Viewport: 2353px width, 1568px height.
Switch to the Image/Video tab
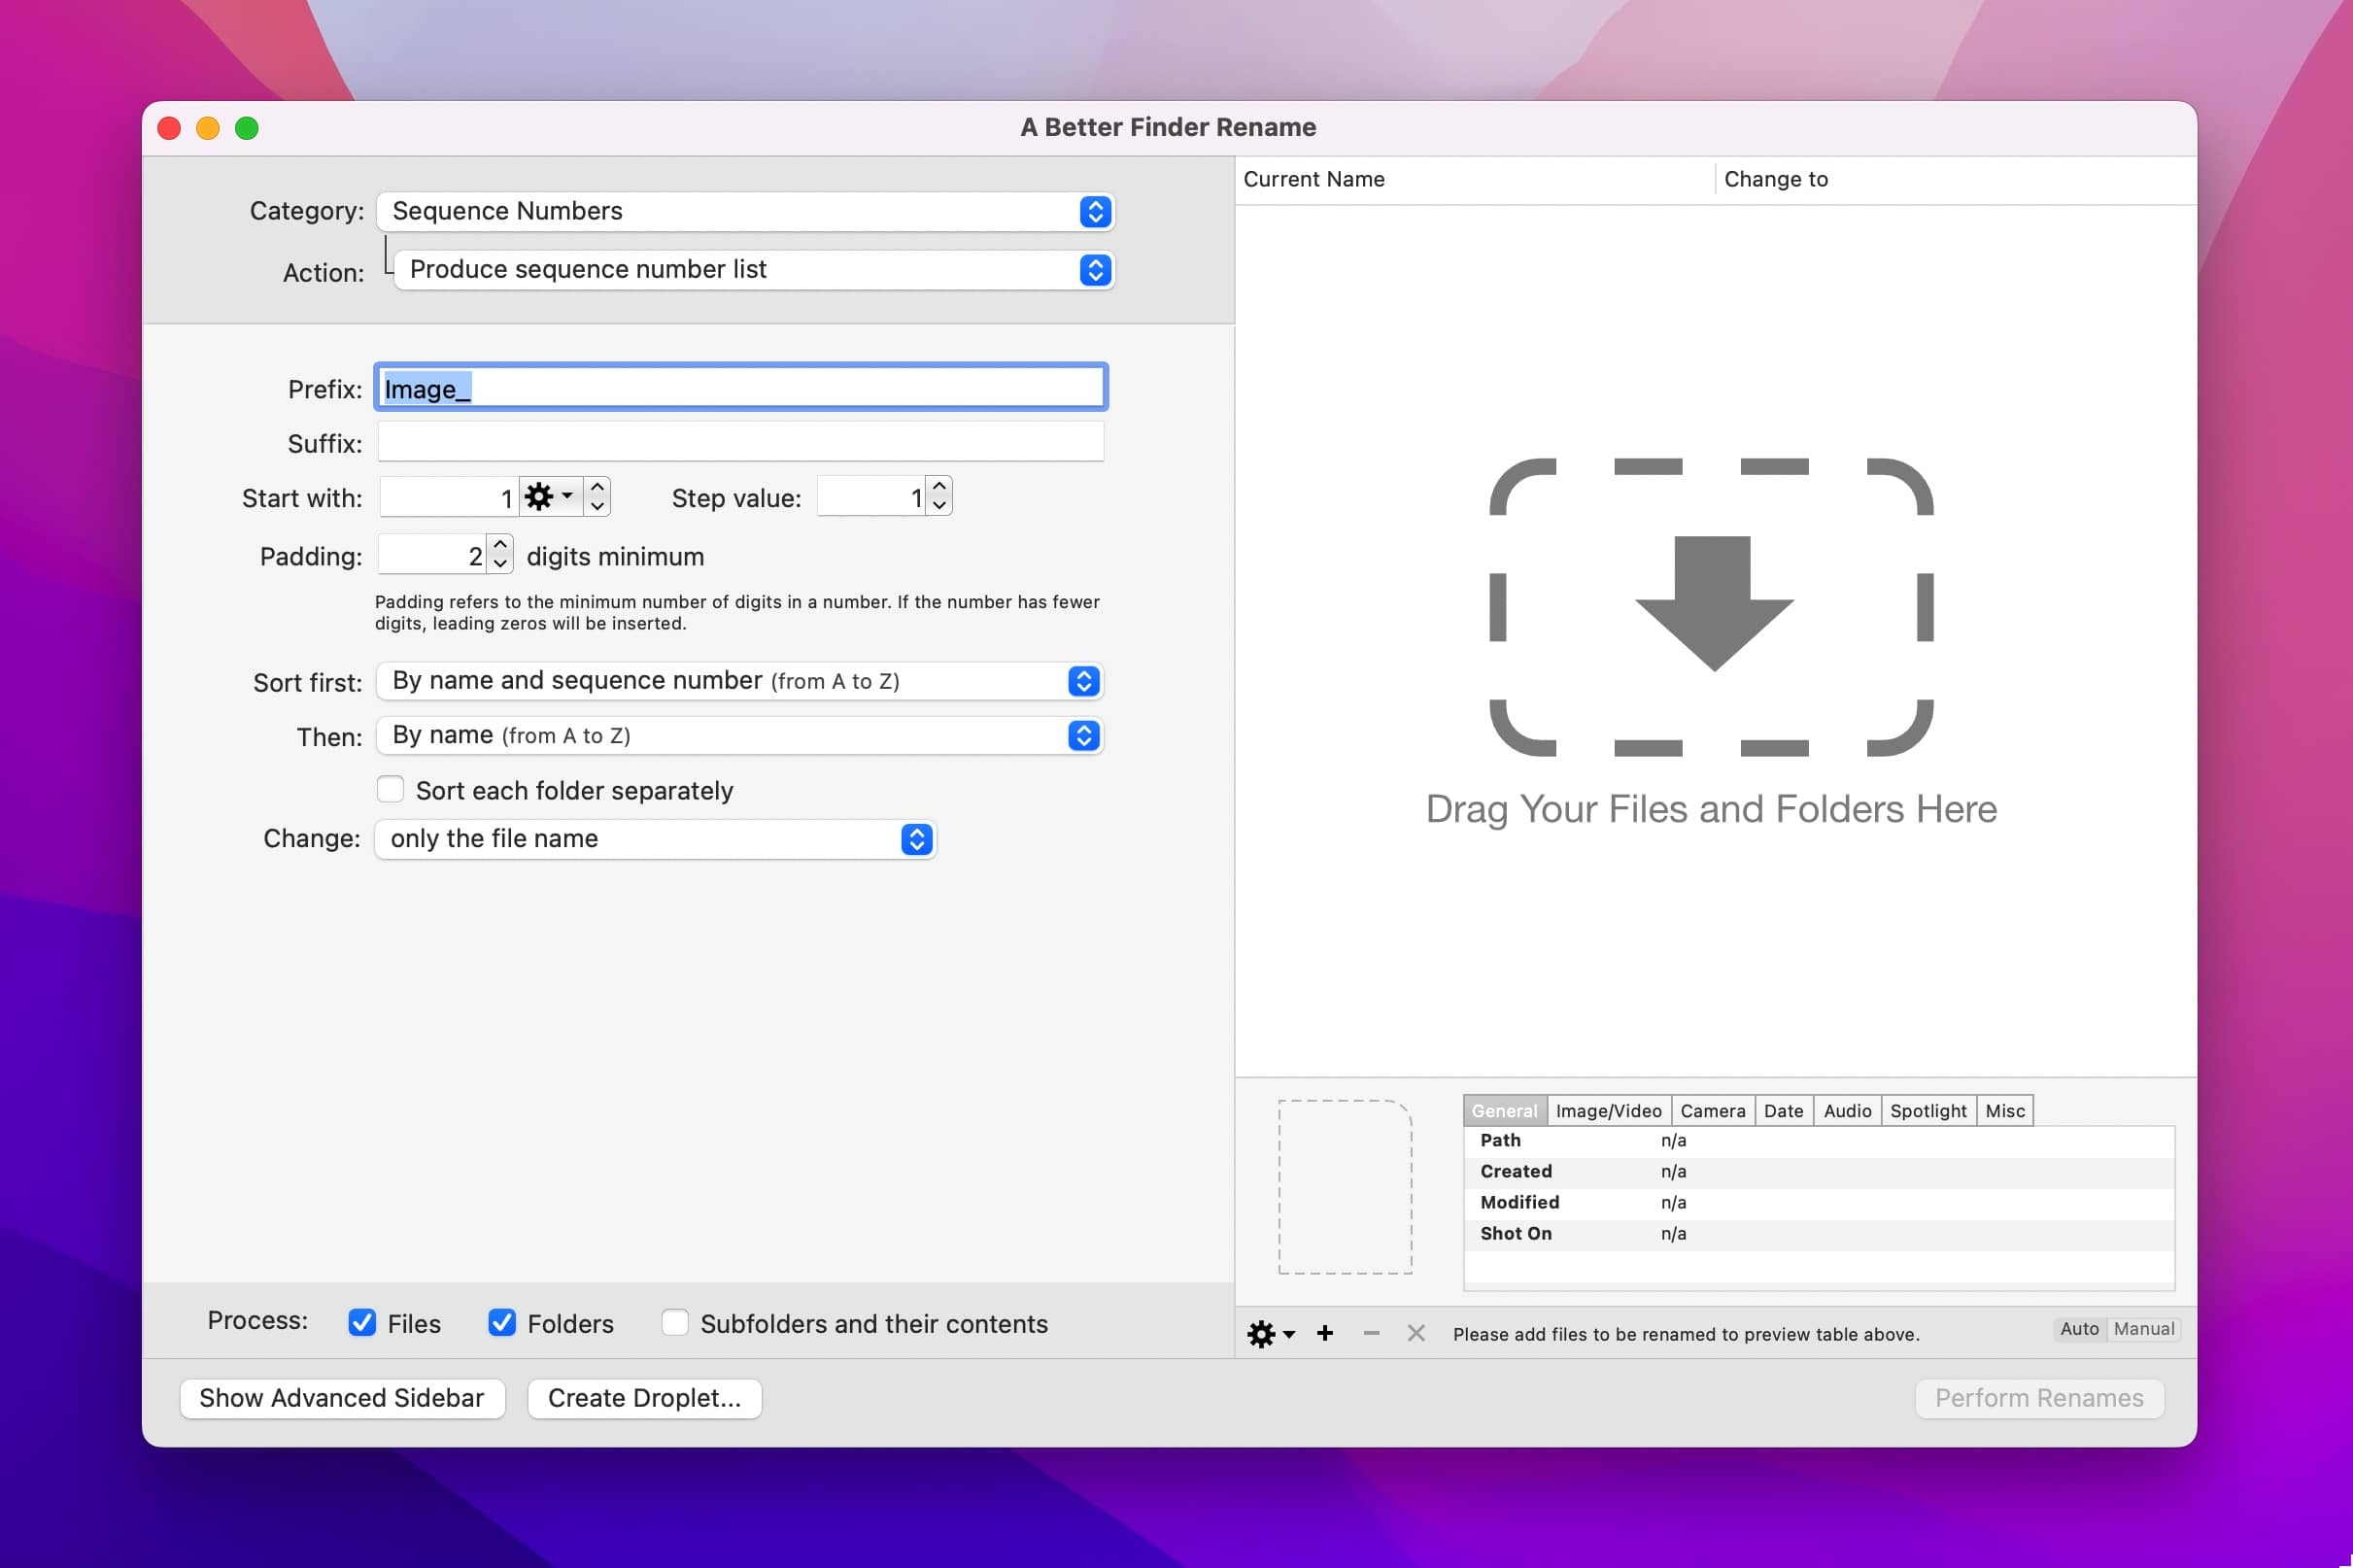1608,1111
